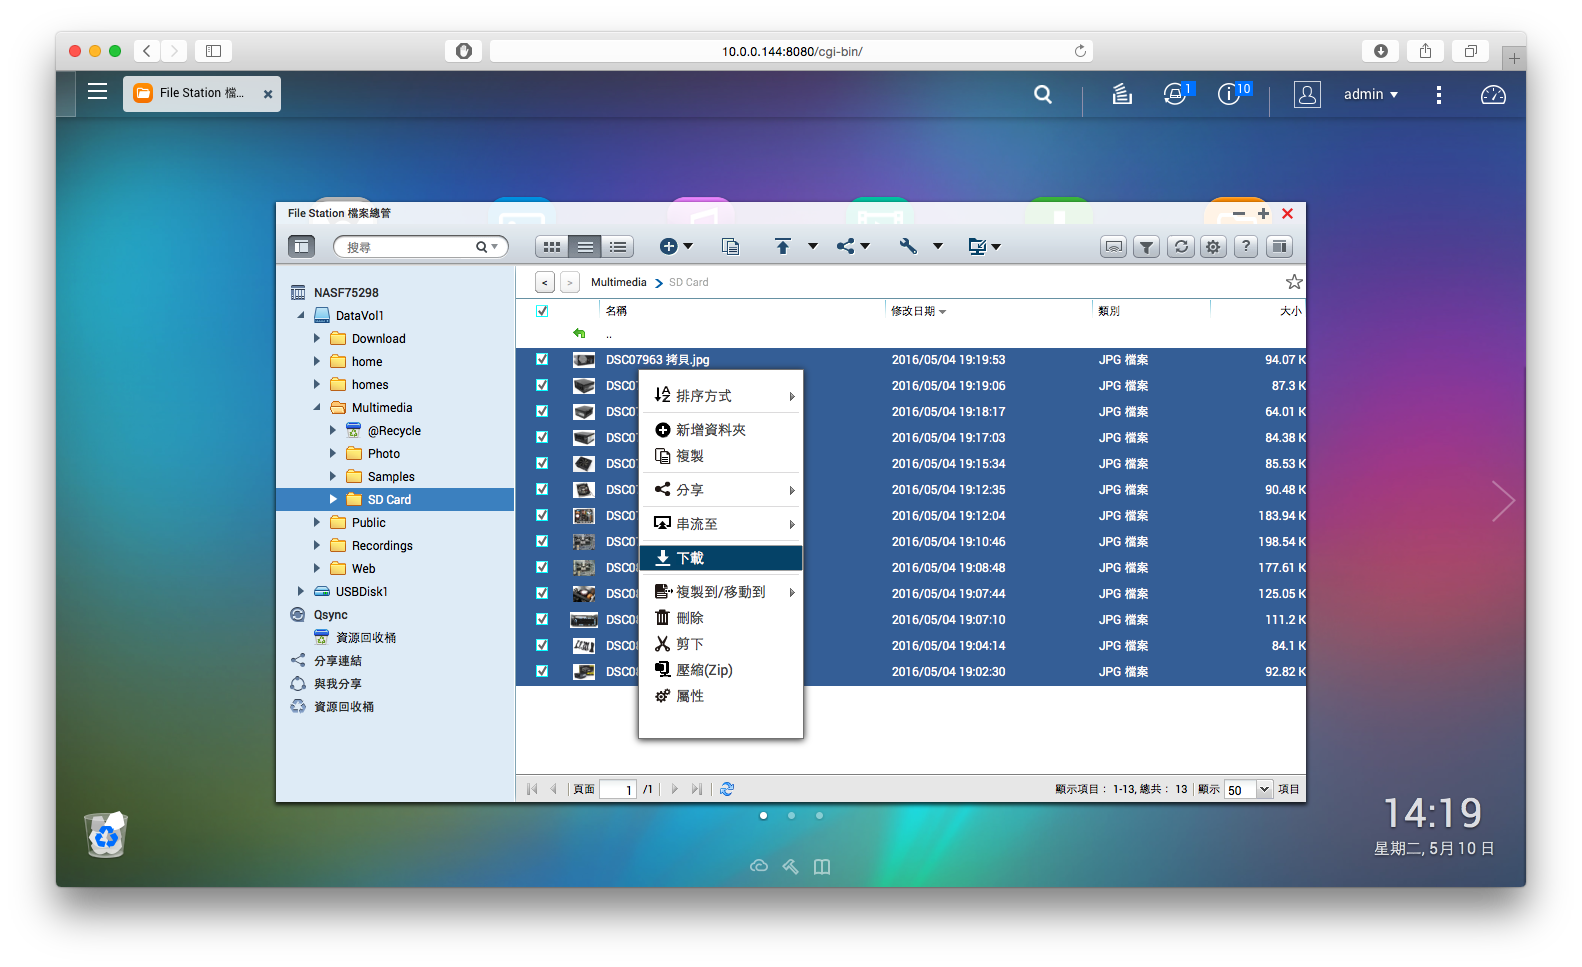Image resolution: width=1582 pixels, height=967 pixels.
Task: Click the Multimedia breadcrumb link
Action: pos(619,283)
